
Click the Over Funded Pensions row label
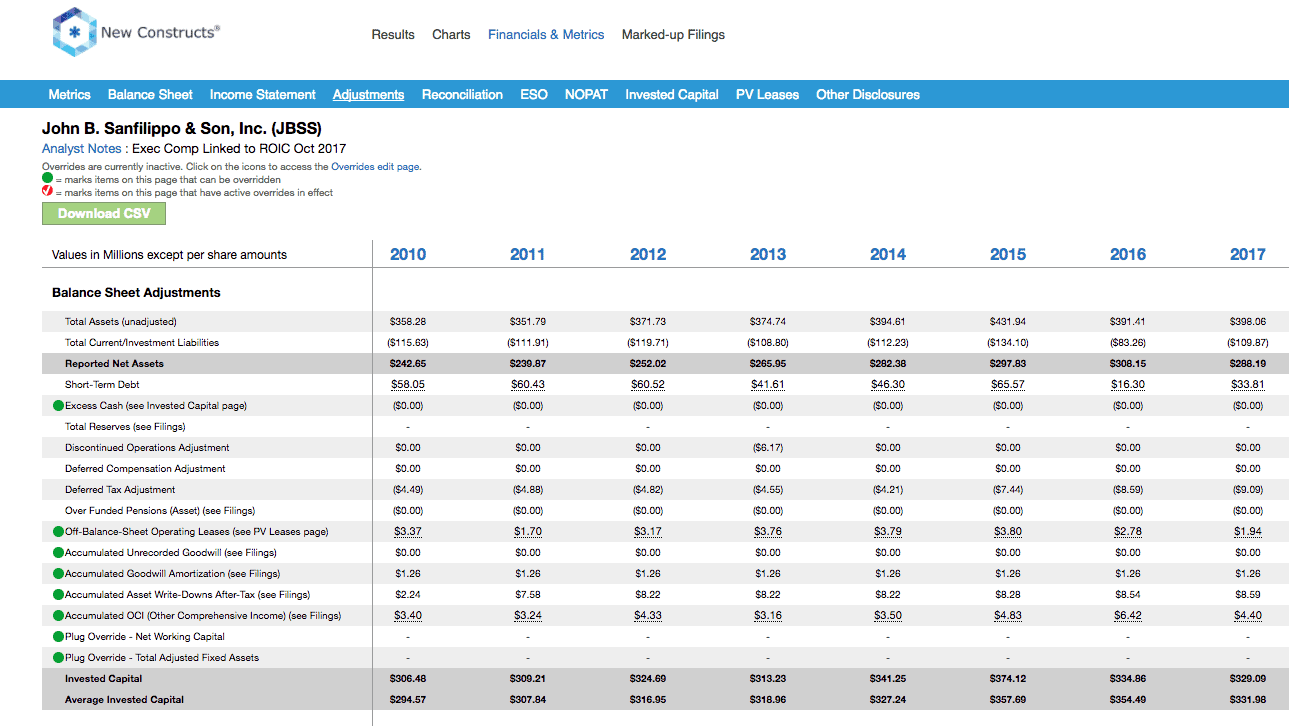tap(160, 511)
